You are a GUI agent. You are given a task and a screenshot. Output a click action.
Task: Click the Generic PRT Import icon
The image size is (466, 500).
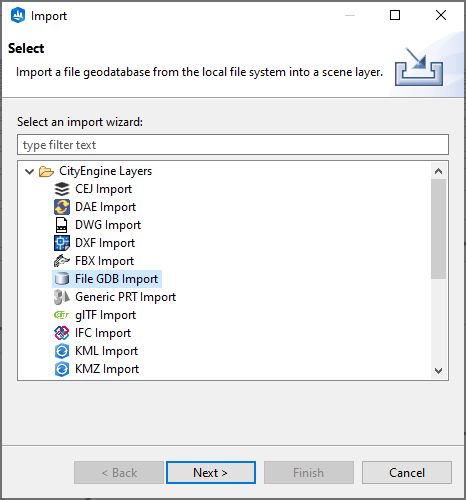click(x=62, y=297)
